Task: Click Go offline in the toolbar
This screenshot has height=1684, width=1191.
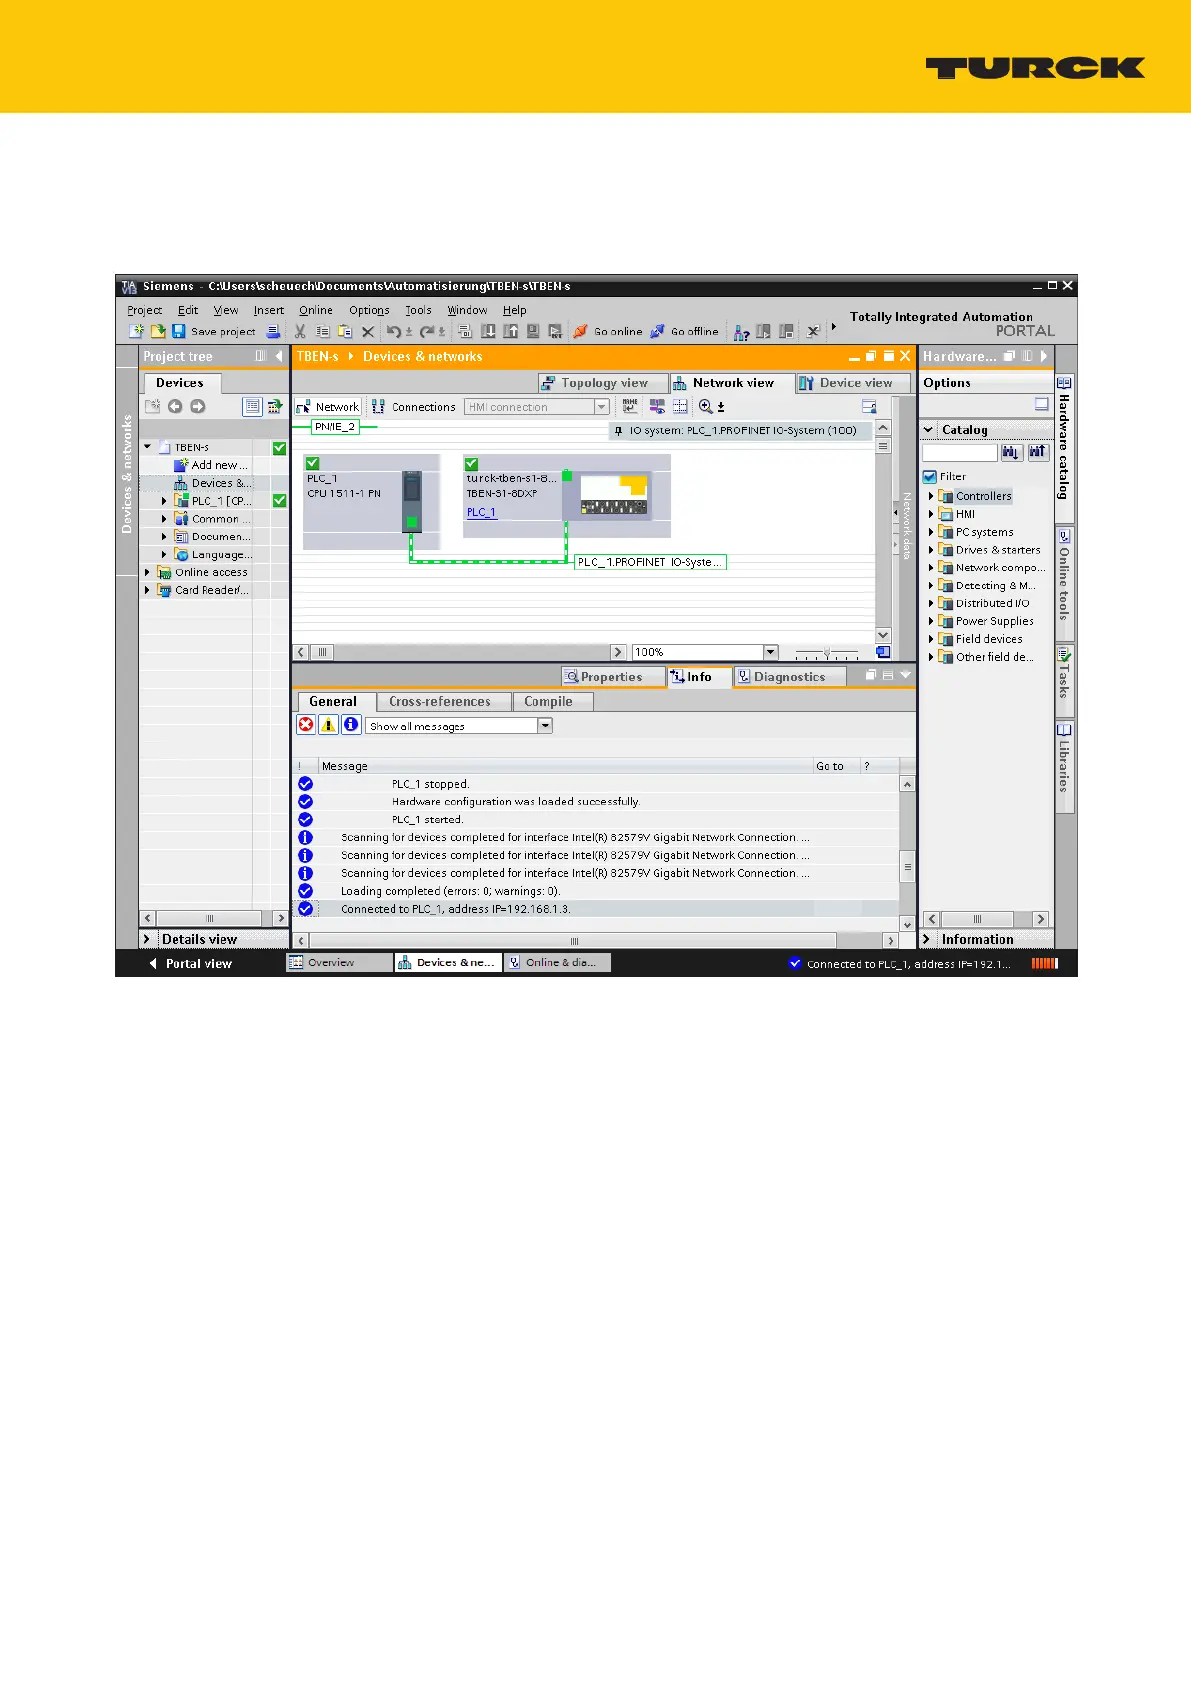Action: [685, 331]
